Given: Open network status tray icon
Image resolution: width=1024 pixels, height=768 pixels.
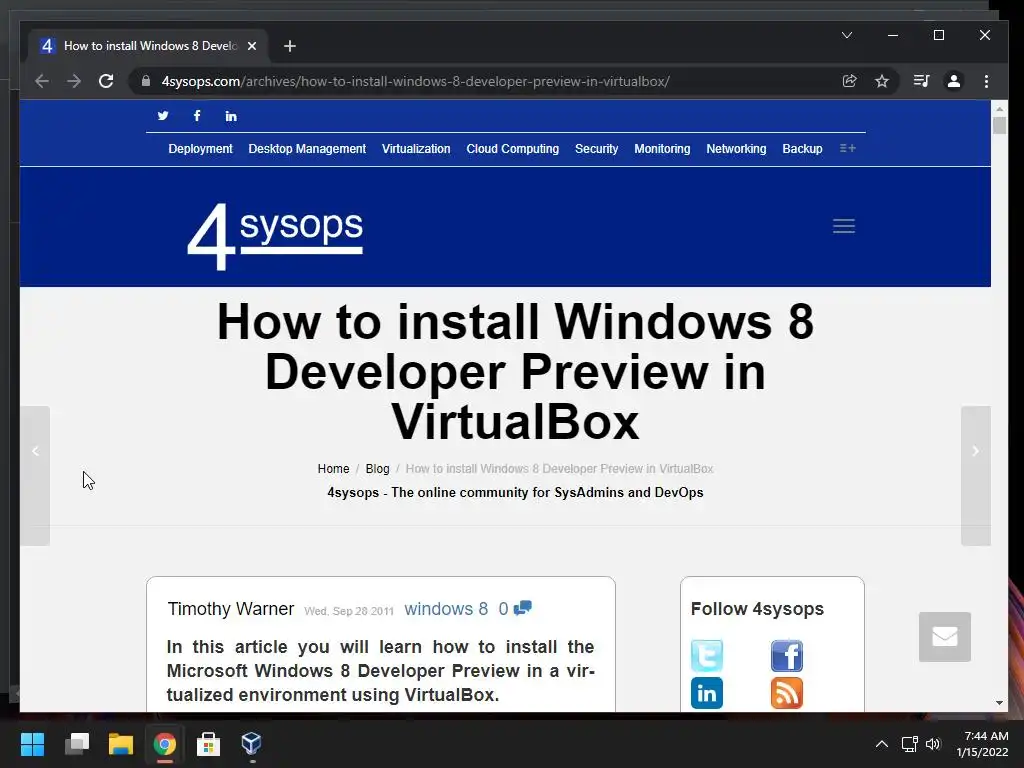Looking at the screenshot, I should 910,744.
